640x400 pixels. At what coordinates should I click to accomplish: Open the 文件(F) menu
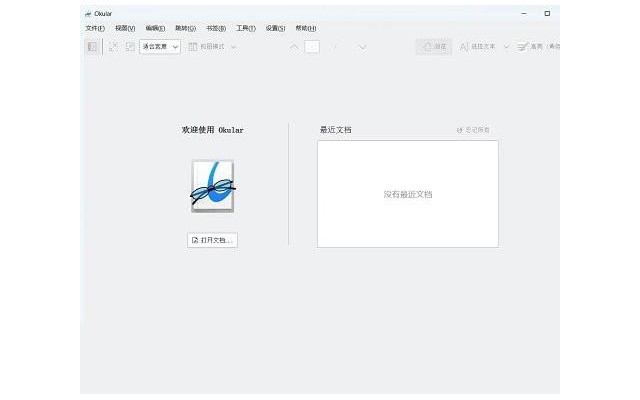[95, 28]
